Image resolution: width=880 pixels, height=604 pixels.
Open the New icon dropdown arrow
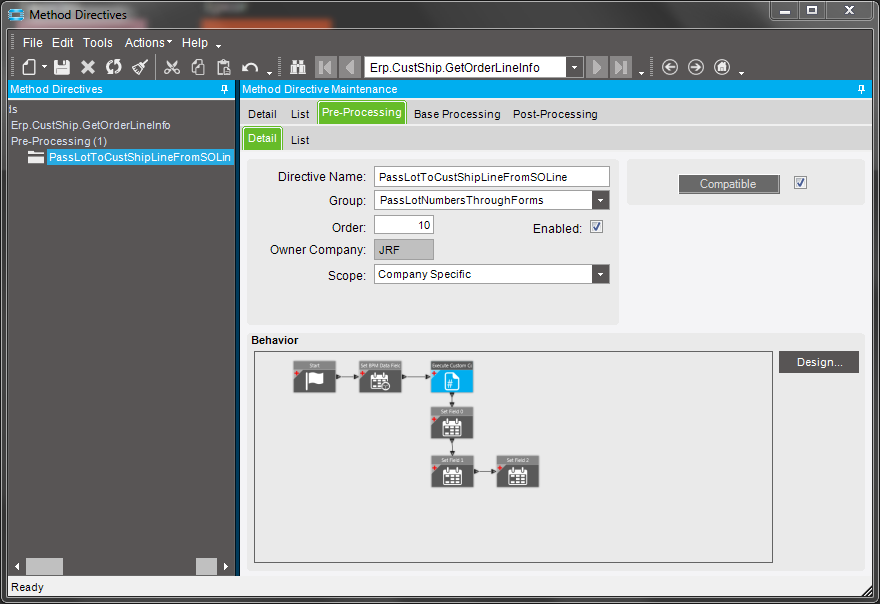click(x=44, y=67)
